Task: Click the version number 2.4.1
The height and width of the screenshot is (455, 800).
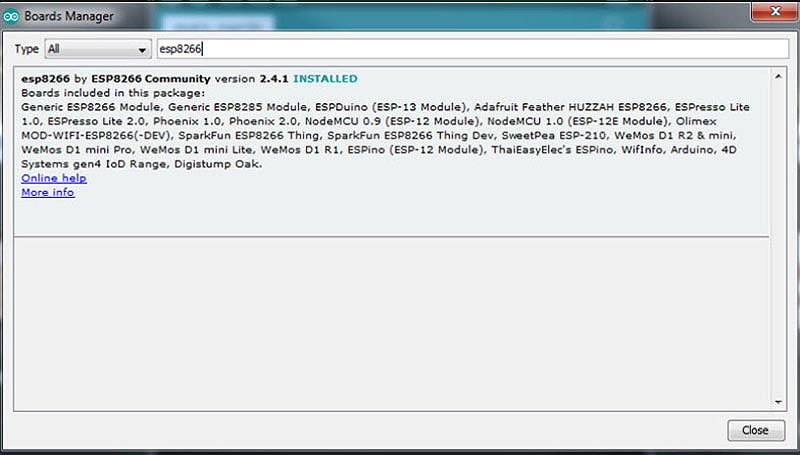Action: pos(274,79)
